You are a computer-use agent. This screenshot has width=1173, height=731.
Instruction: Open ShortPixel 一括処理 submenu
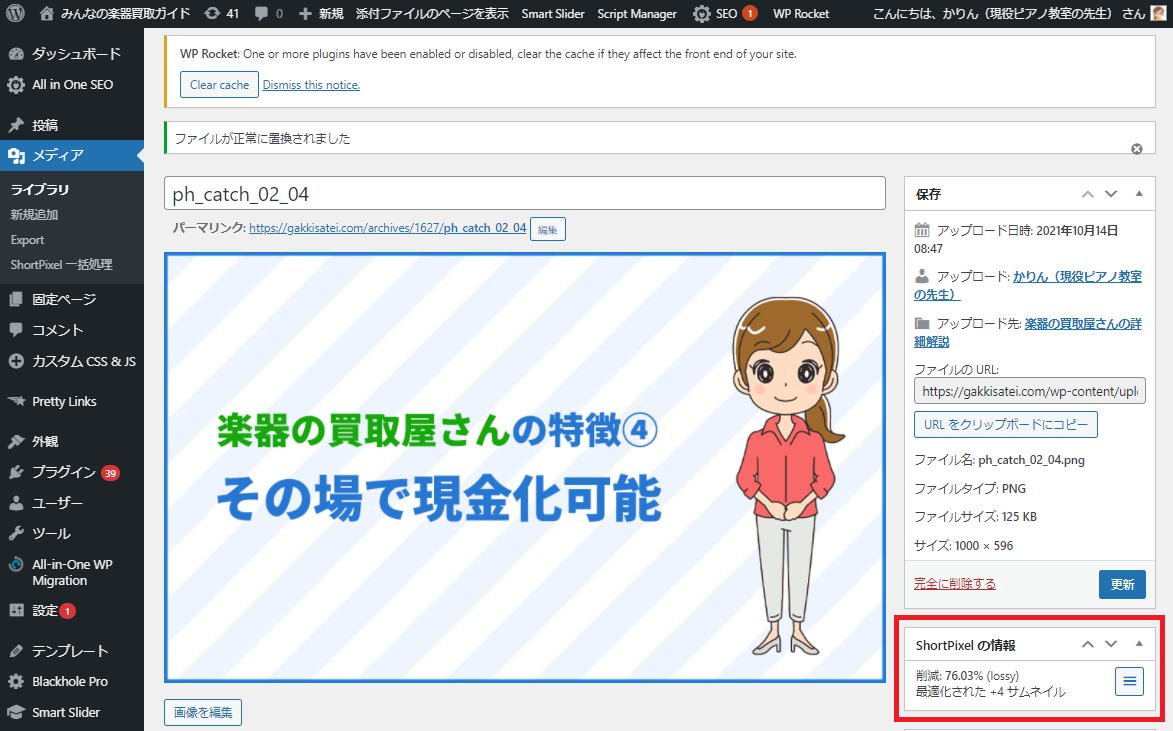[x=61, y=265]
